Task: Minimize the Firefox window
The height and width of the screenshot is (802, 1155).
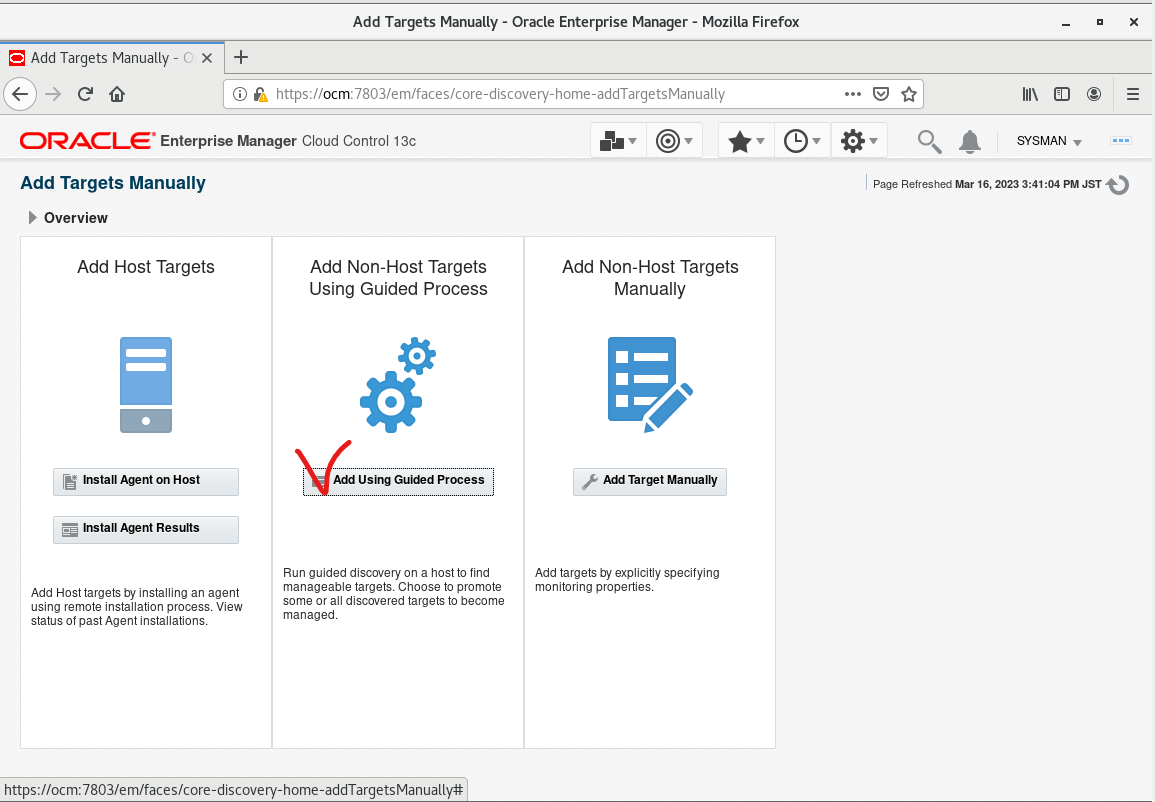Action: point(1065,22)
